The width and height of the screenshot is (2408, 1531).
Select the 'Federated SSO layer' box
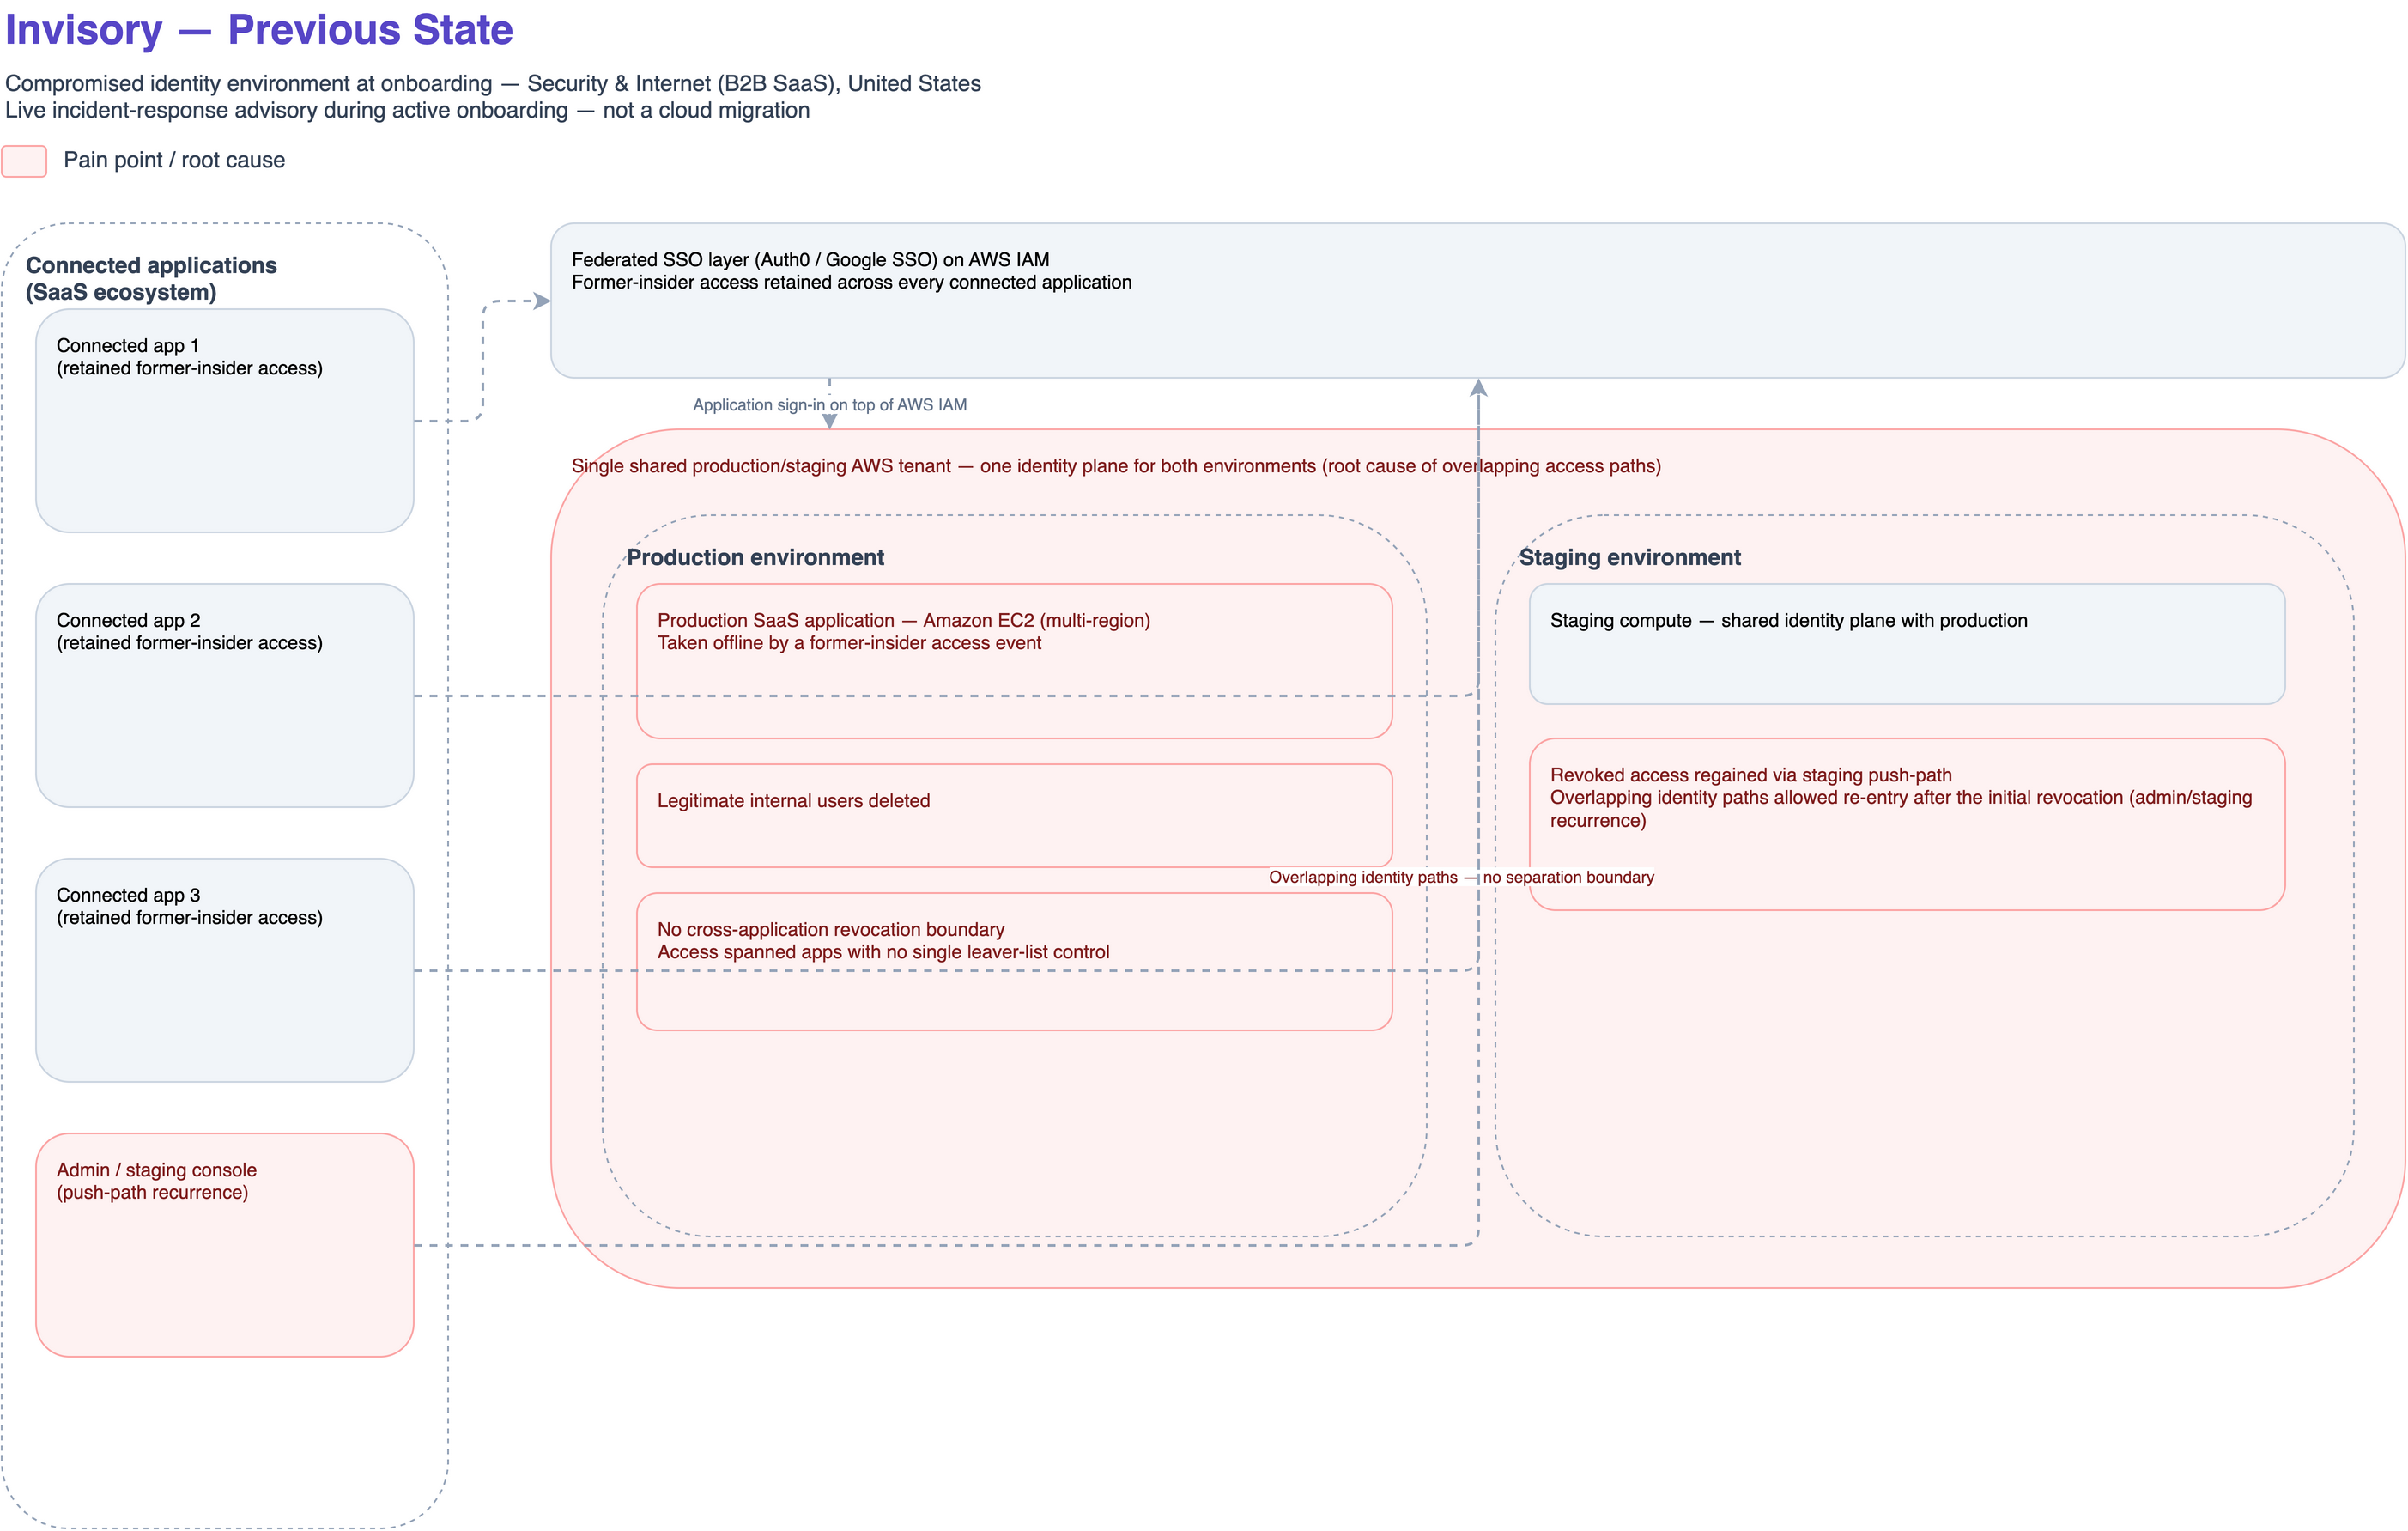pos(1477,300)
